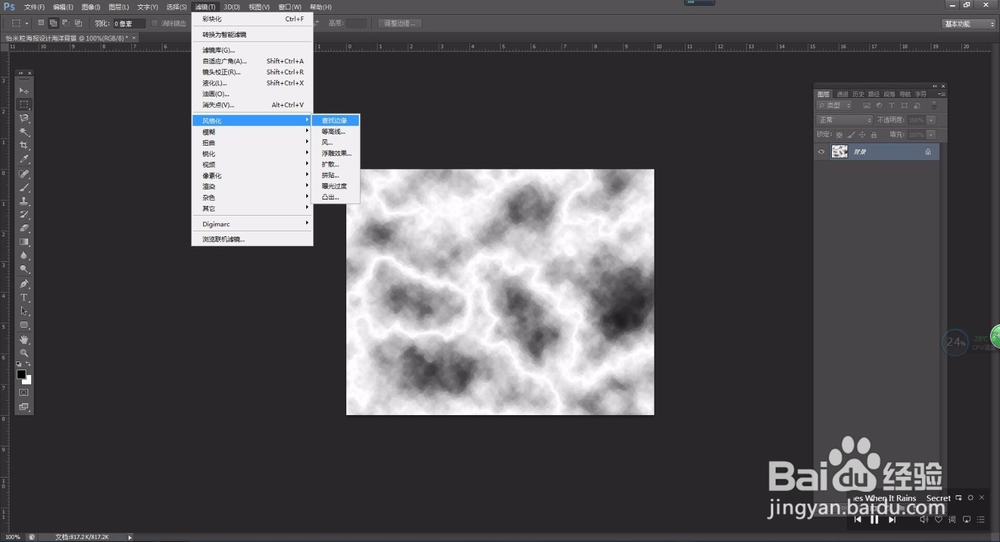The image size is (1000, 542).
Task: Open the opacity slider dropdown arrow
Action: pyautogui.click(x=932, y=120)
